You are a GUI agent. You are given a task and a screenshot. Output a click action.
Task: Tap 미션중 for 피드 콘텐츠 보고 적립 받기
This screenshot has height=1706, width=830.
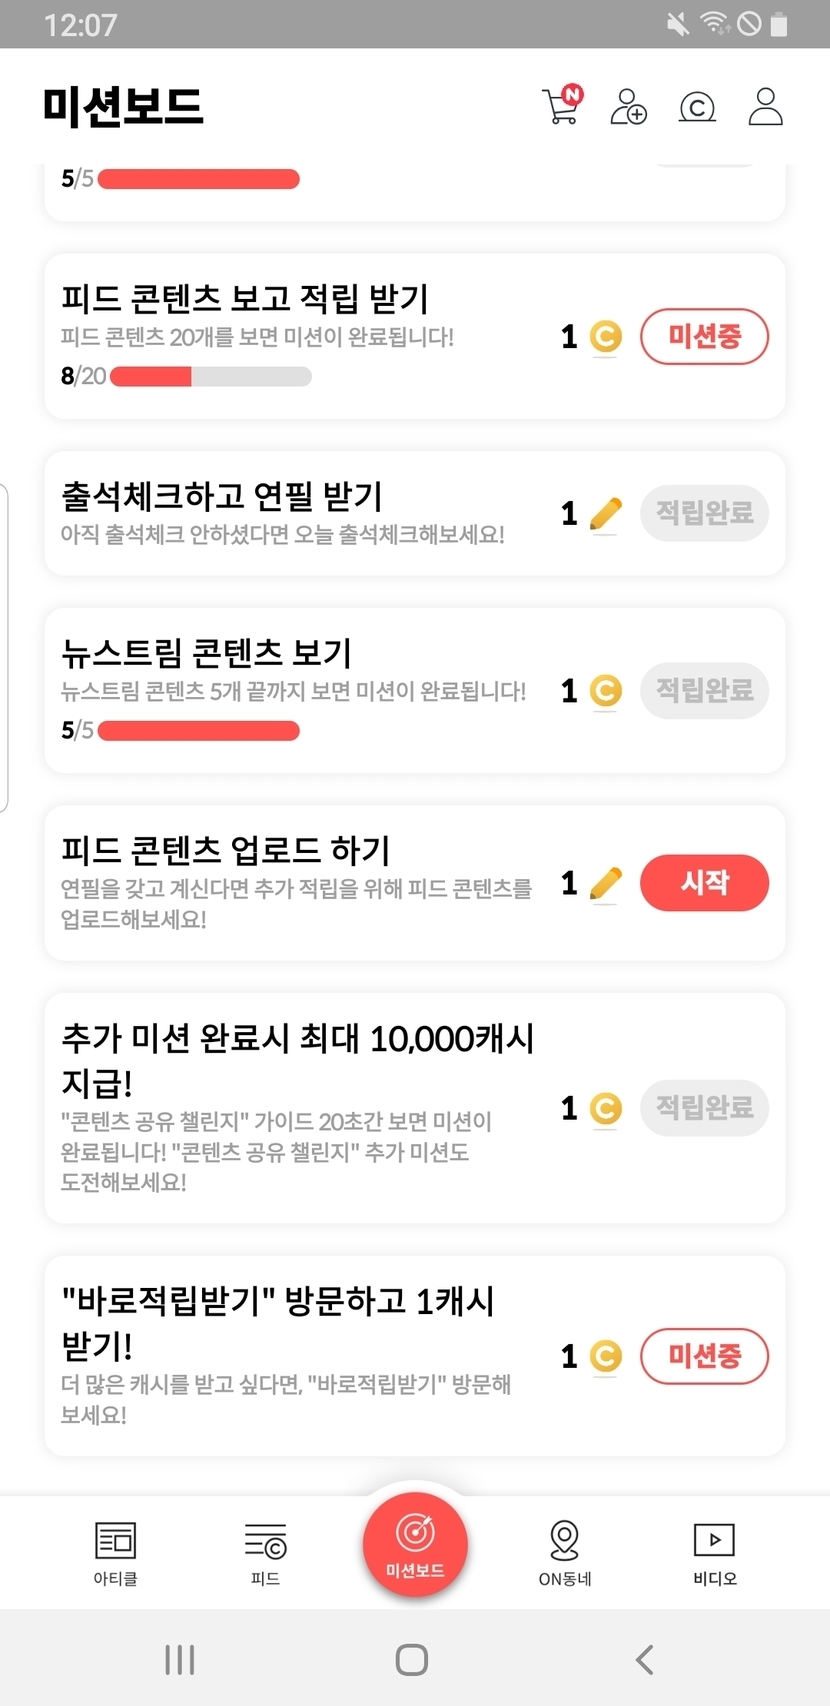704,337
